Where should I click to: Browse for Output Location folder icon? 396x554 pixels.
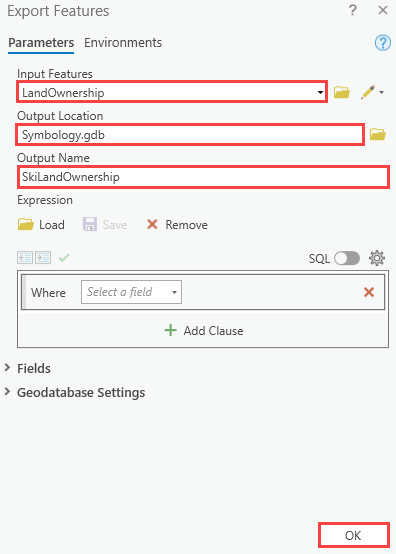tap(378, 134)
